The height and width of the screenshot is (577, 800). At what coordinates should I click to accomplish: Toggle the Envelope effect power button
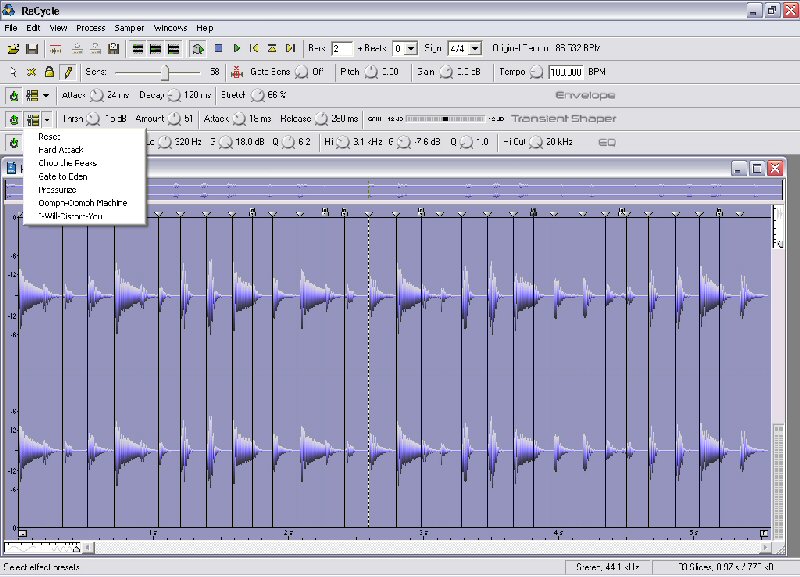coord(13,96)
